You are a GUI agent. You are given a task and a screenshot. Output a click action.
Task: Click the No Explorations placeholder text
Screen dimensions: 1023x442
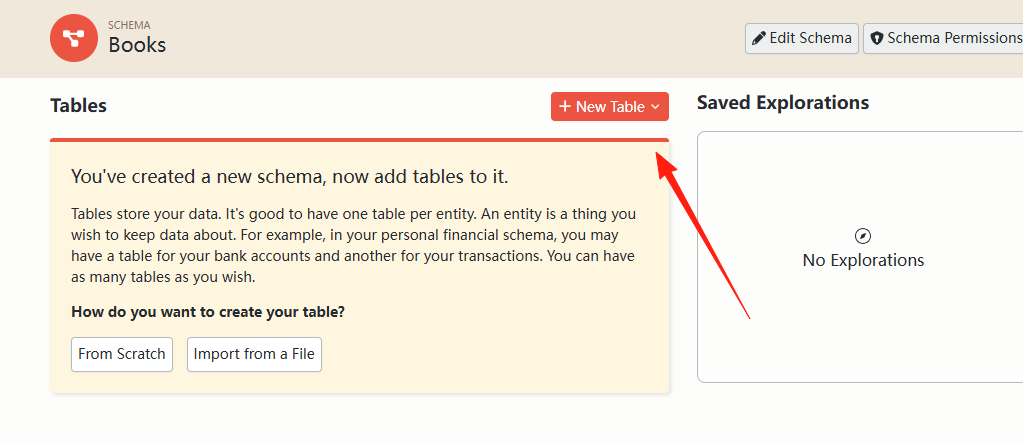point(863,260)
